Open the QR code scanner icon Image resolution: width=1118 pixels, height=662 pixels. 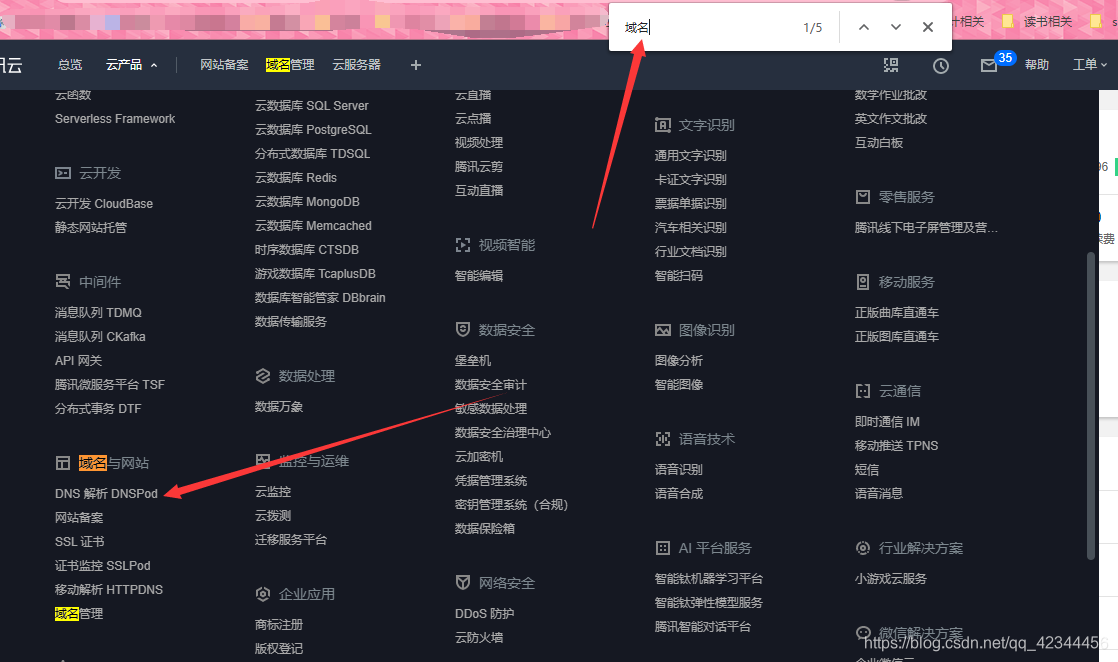891,65
